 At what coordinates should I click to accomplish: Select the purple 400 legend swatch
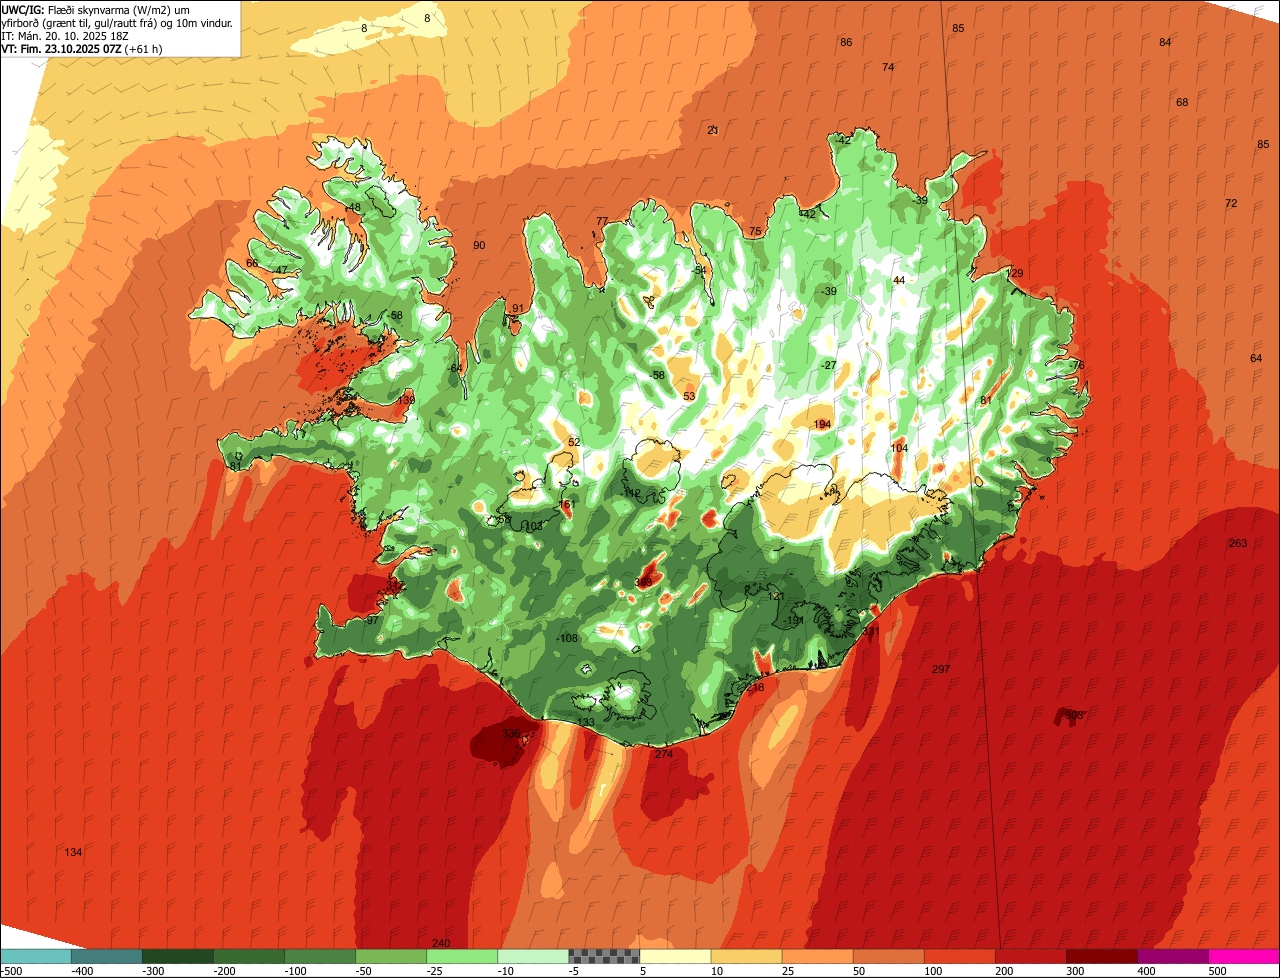click(x=1172, y=956)
